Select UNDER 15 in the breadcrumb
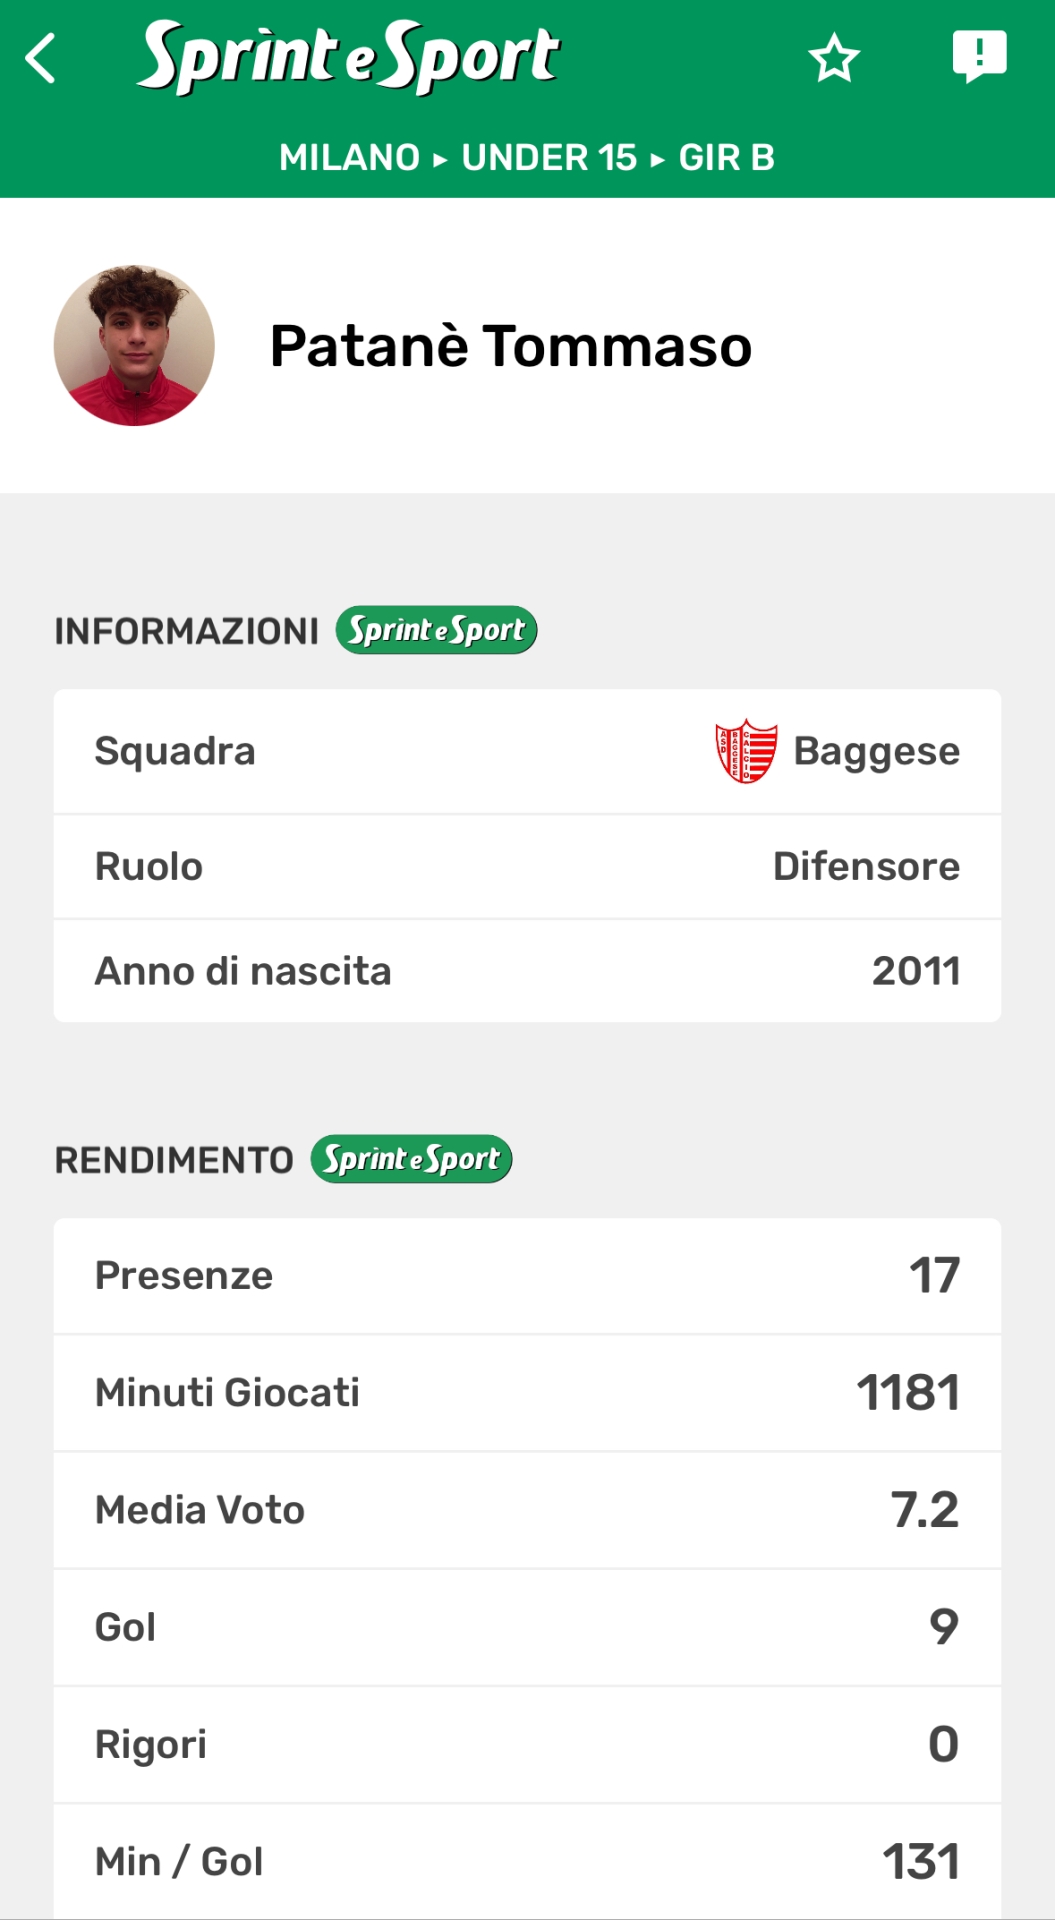This screenshot has width=1055, height=1920. [549, 158]
